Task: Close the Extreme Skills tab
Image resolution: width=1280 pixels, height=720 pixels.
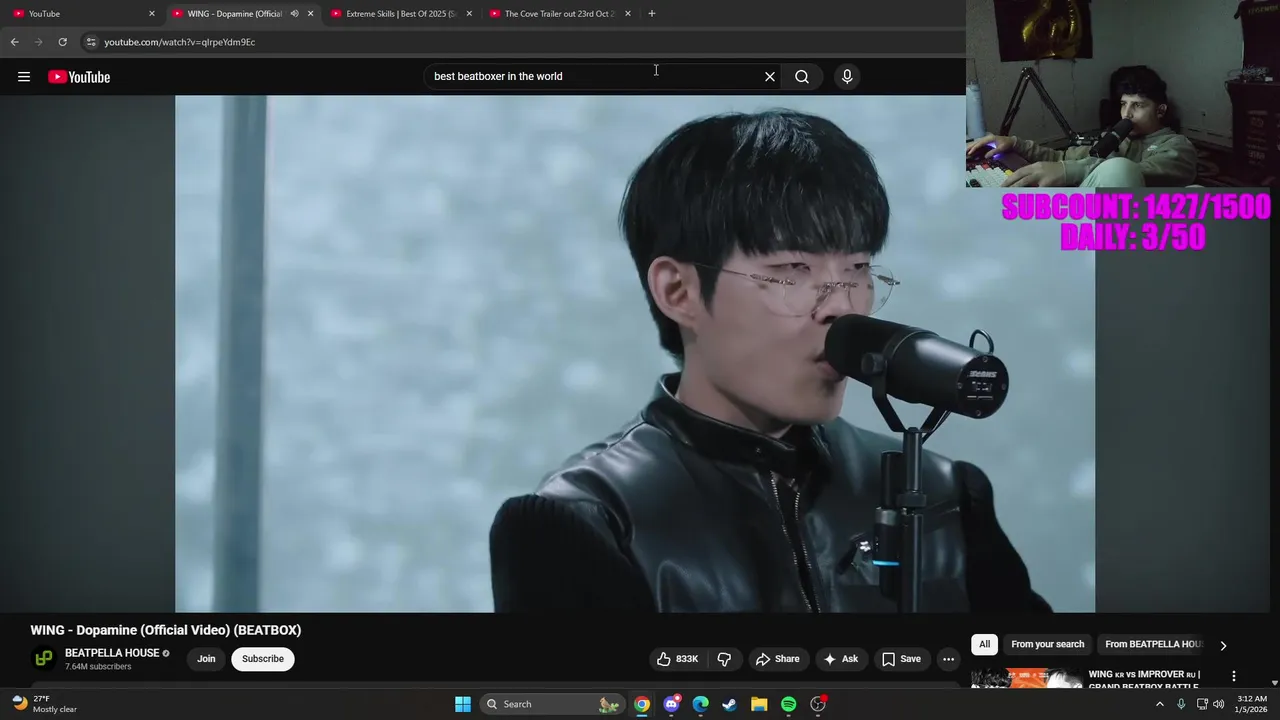Action: pyautogui.click(x=469, y=14)
